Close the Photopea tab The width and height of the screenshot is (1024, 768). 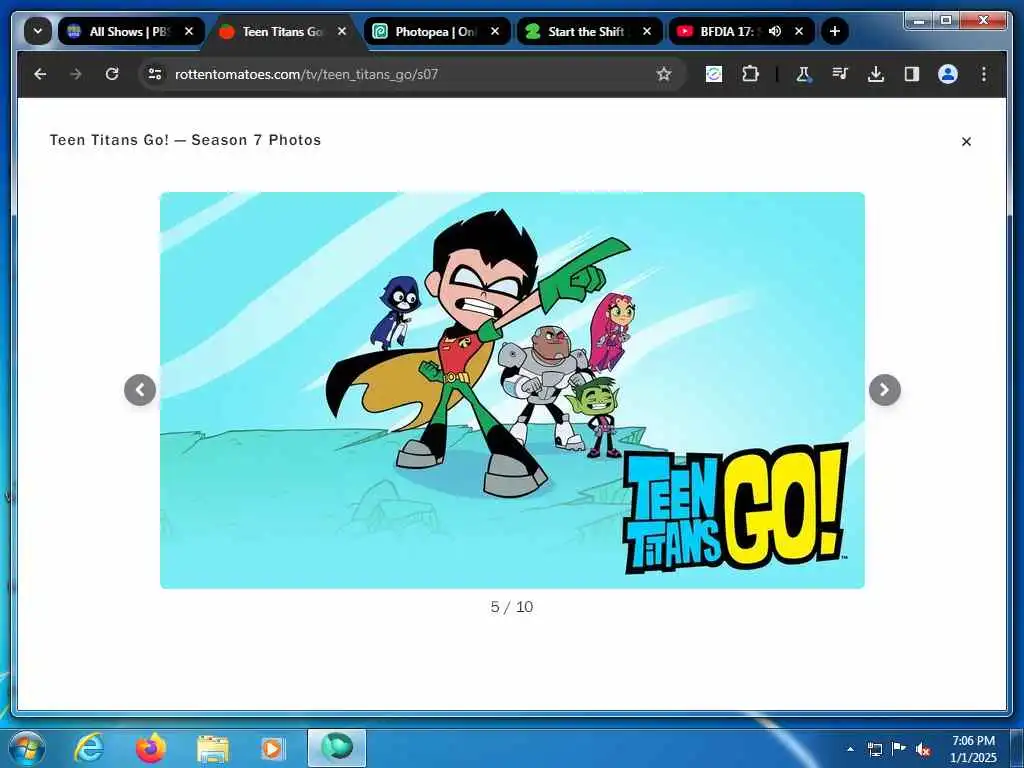coord(495,31)
